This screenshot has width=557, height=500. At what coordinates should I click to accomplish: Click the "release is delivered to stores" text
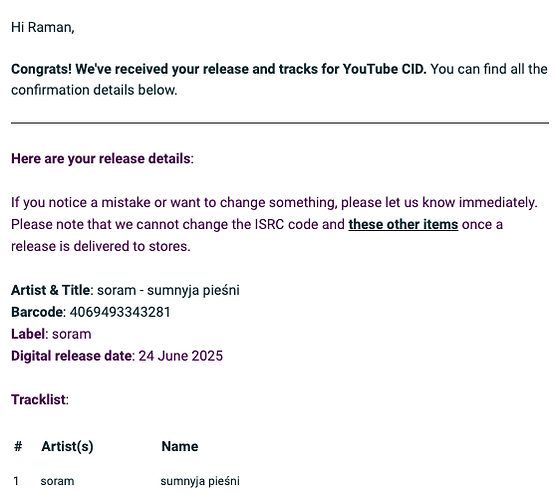pos(101,246)
